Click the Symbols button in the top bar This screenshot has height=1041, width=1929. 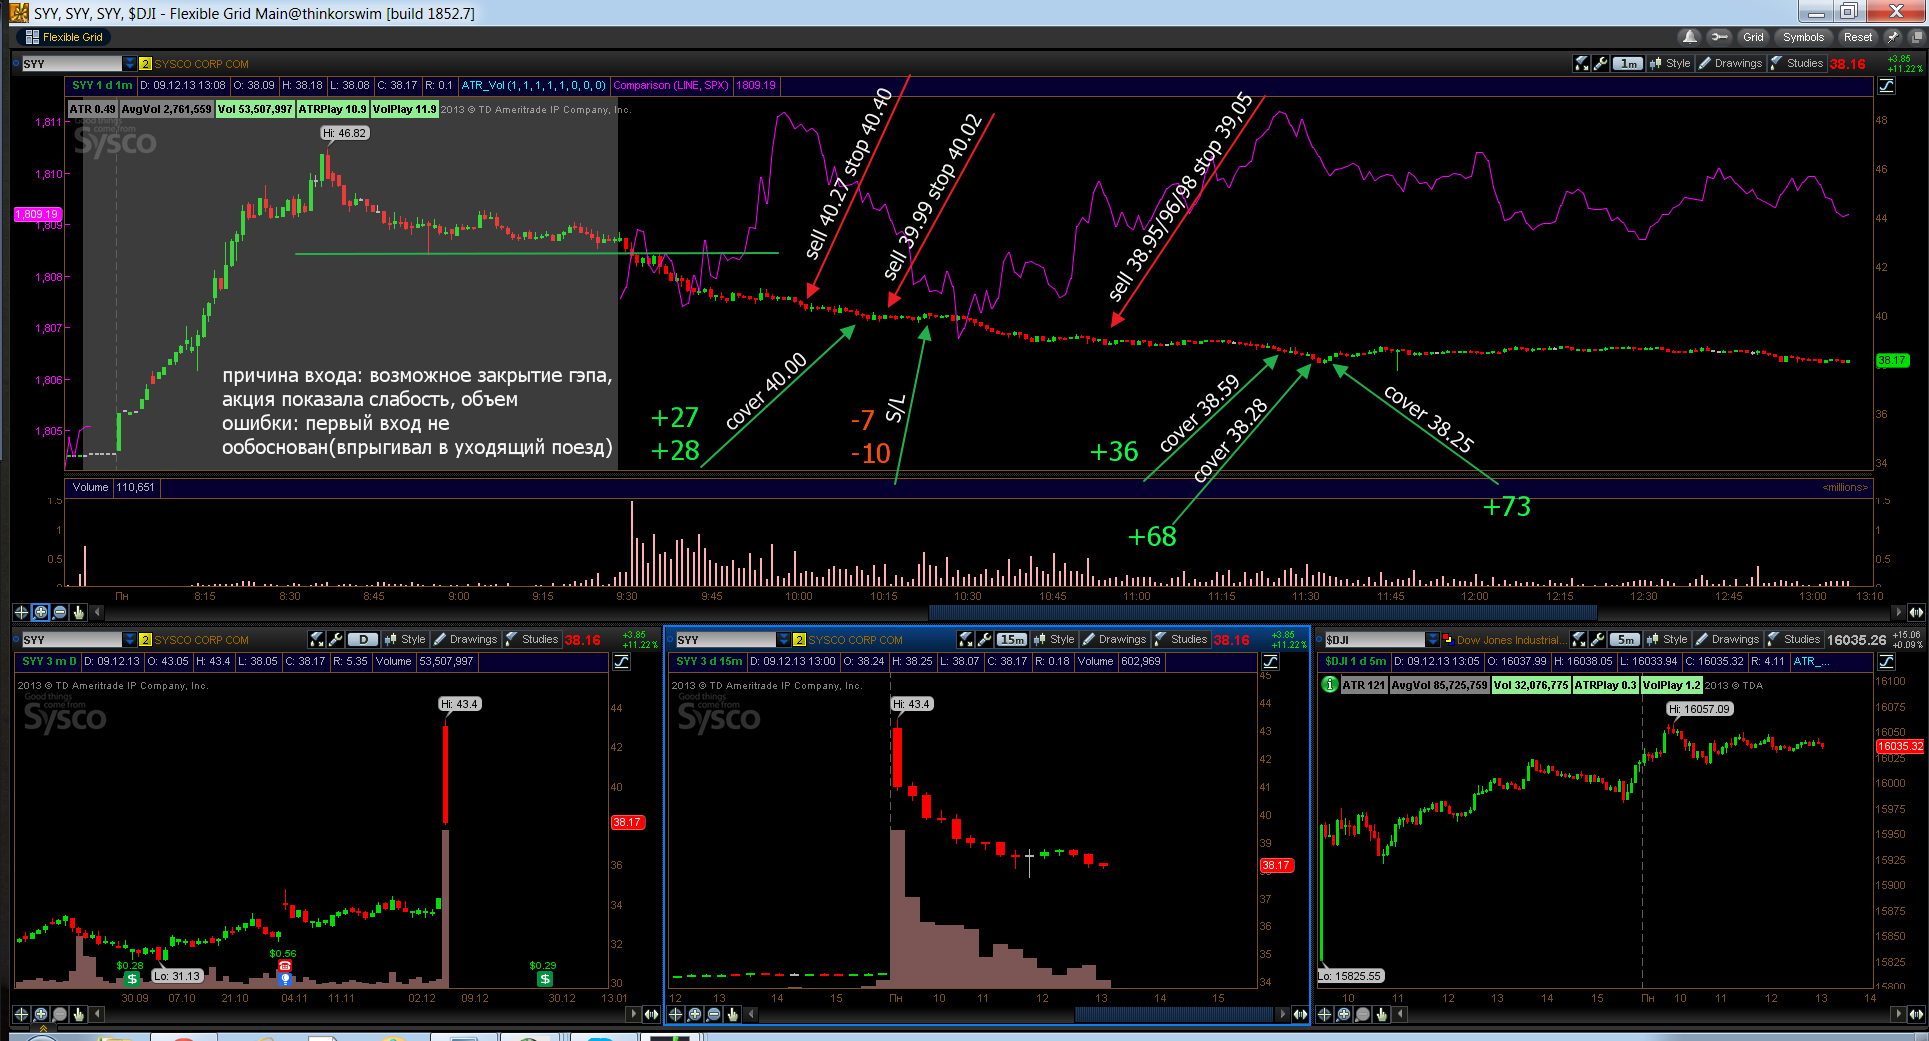tap(1803, 37)
